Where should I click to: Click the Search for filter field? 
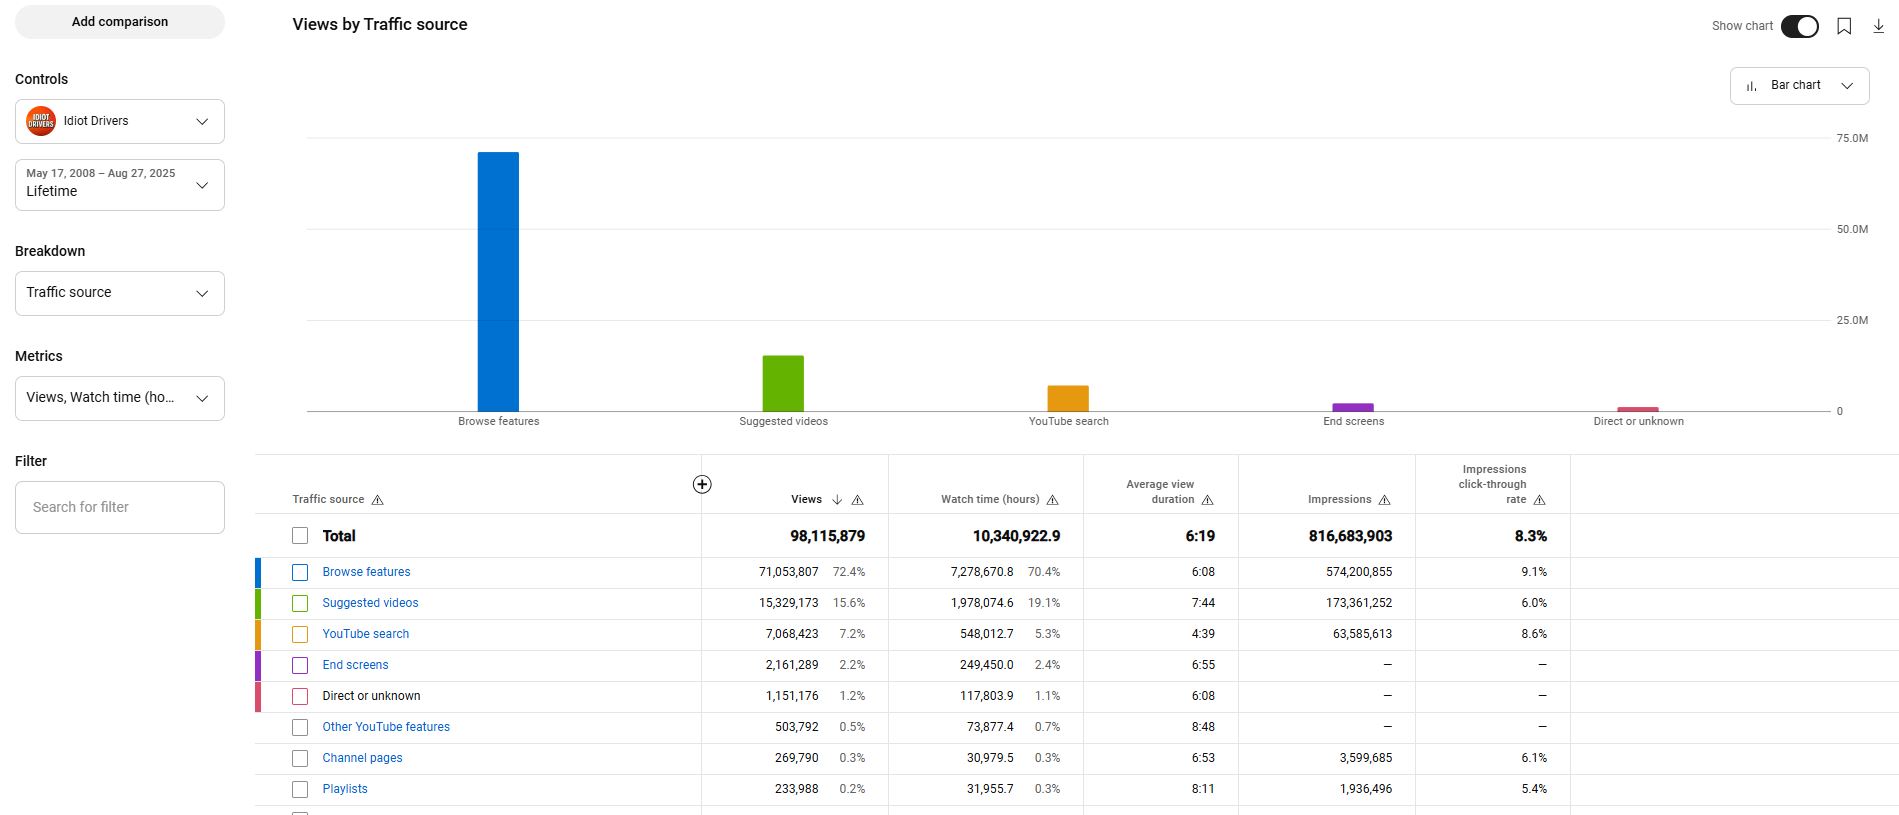[120, 508]
